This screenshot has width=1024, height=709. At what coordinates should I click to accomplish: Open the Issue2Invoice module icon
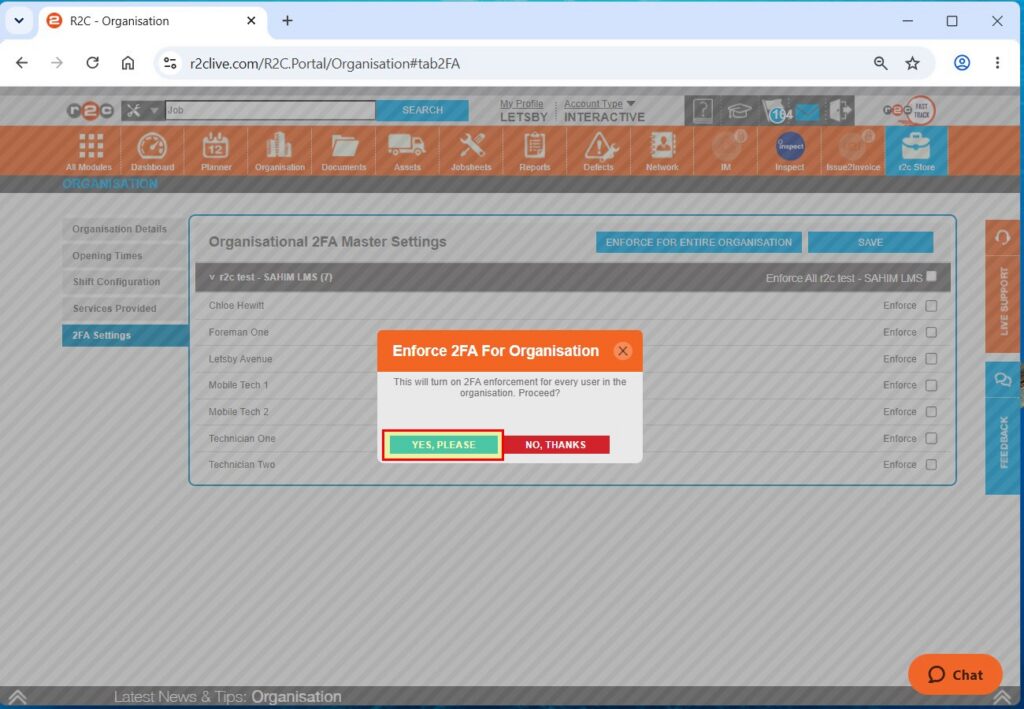[853, 151]
